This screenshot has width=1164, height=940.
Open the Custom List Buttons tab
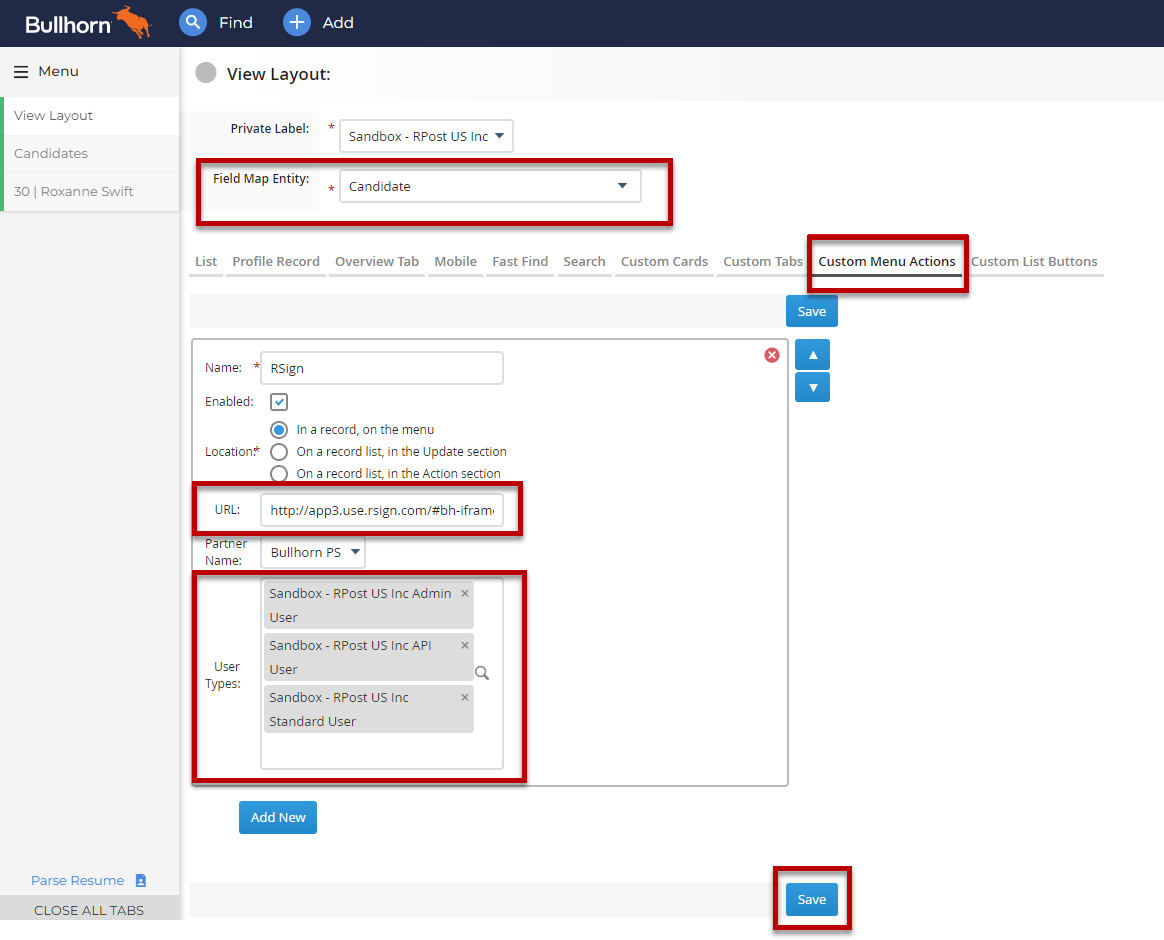pos(1033,262)
